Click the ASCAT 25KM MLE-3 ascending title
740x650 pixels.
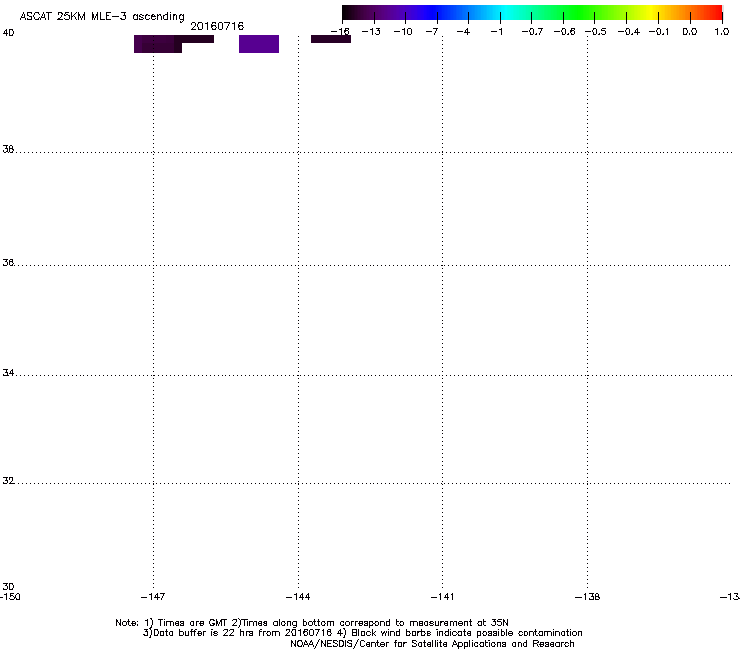[102, 17]
